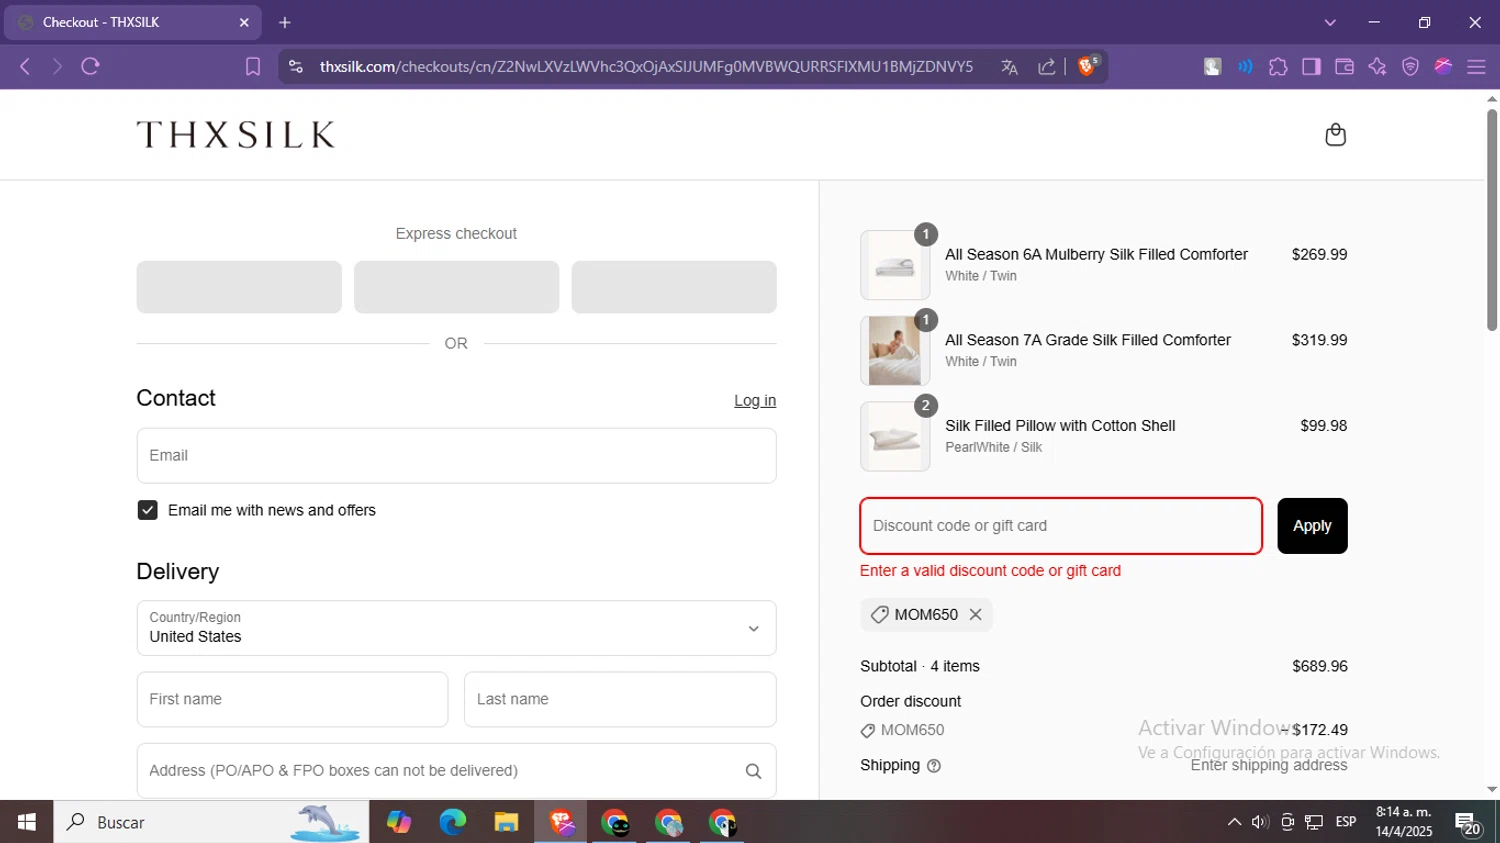Screen dimensions: 1500x843
Task: Click the THXSILK logo
Action: click(x=236, y=135)
